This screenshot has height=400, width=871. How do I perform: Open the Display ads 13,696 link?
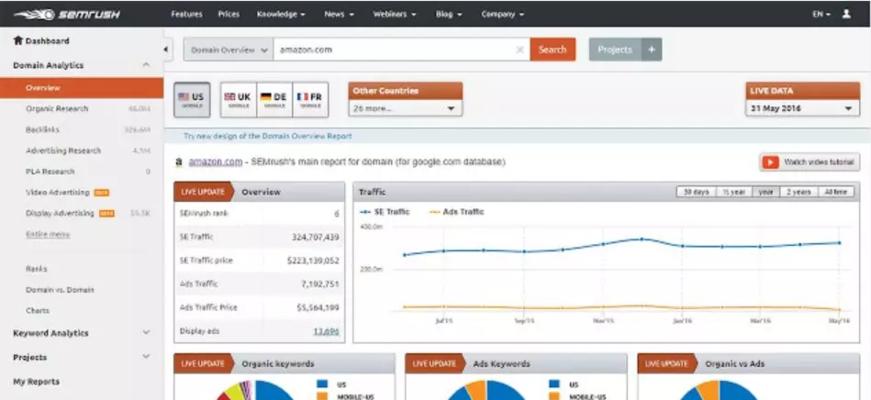[326, 331]
